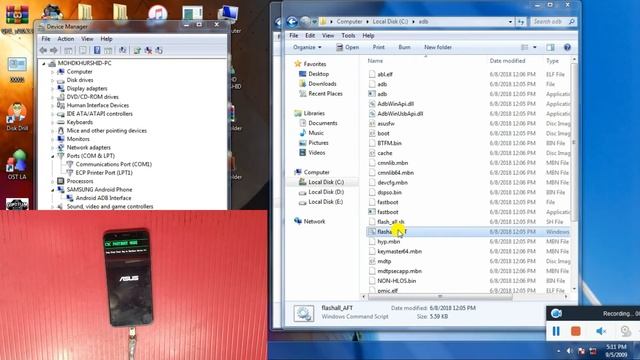Click Downloads in Favorites sidebar
This screenshot has height=360, width=640.
322,84
